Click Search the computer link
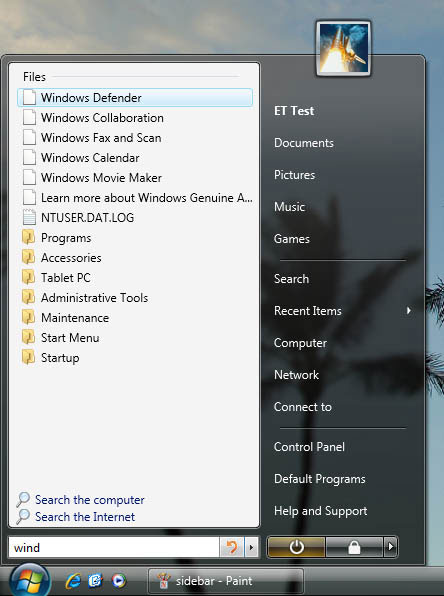This screenshot has width=444, height=596. pyautogui.click(x=90, y=500)
